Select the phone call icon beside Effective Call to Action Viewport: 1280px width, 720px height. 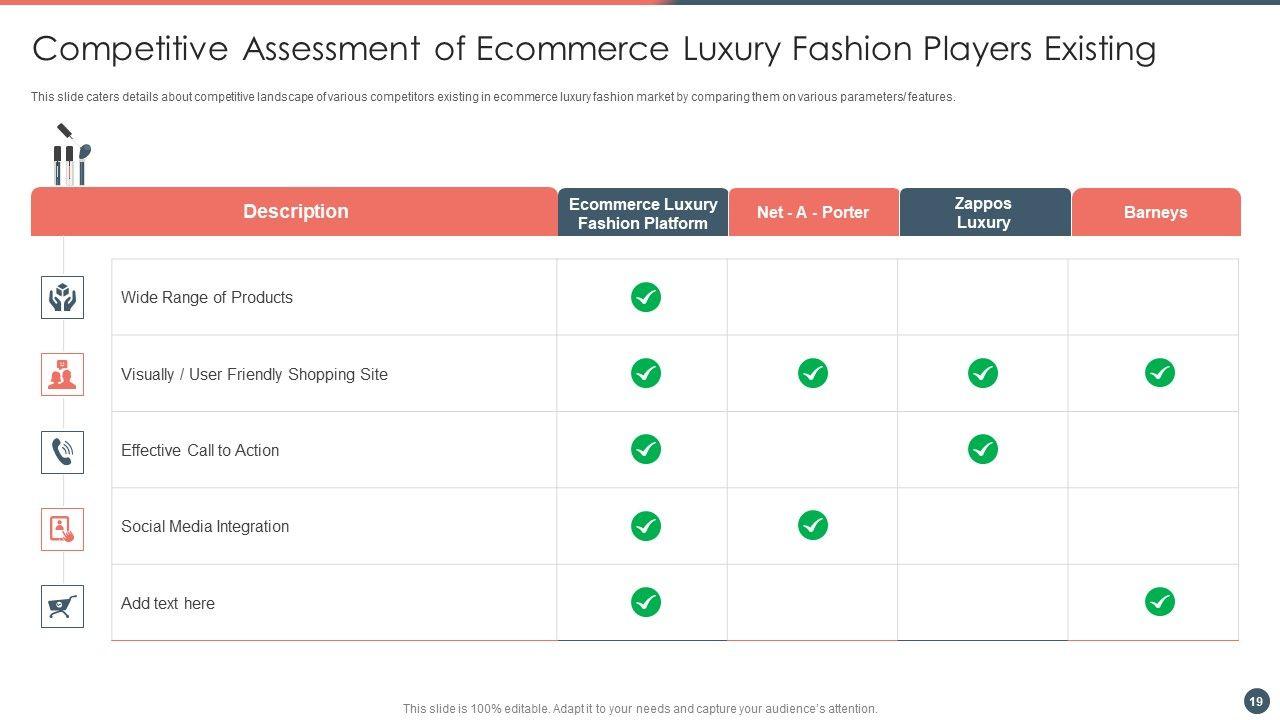pos(62,452)
